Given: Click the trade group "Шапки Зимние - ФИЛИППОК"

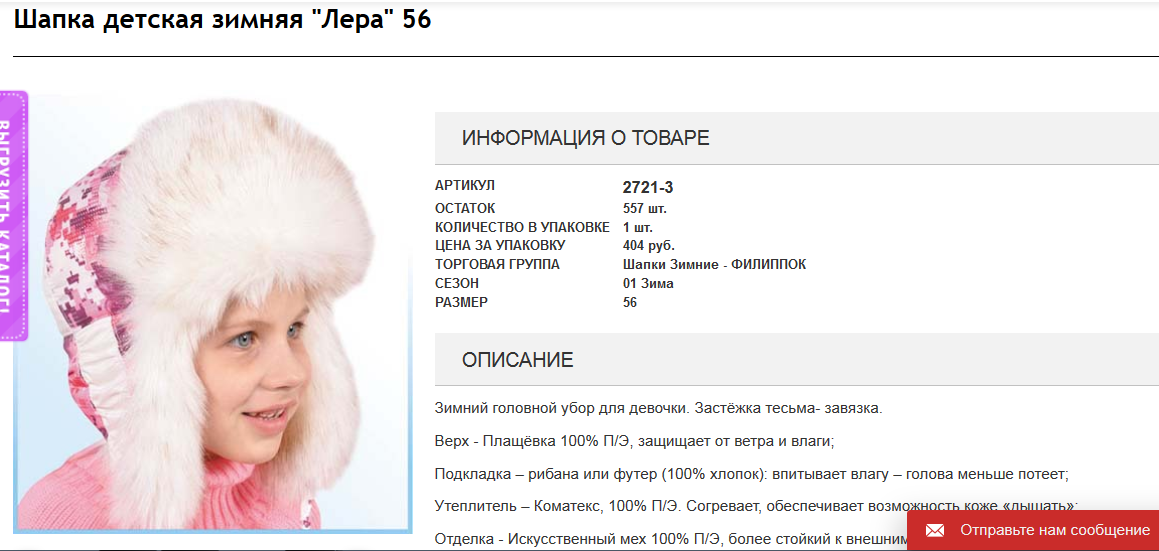Looking at the screenshot, I should (714, 264).
